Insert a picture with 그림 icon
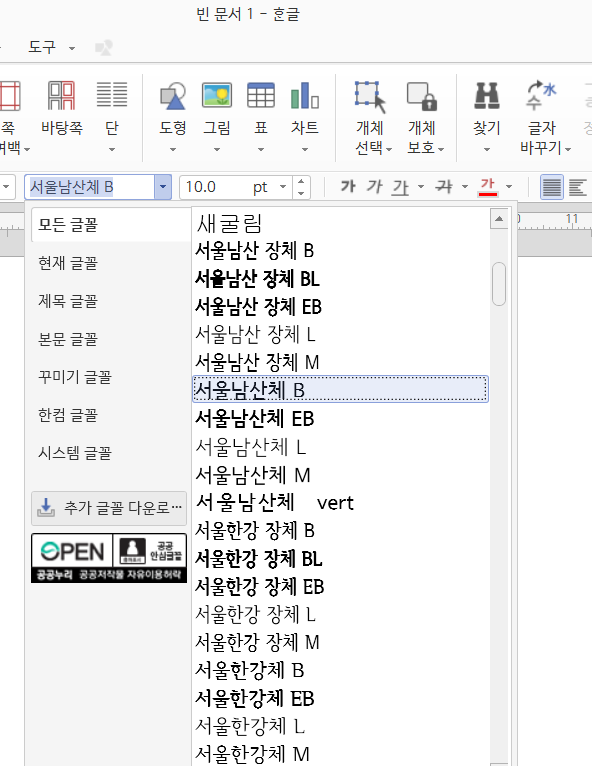This screenshot has height=766, width=592. (x=217, y=107)
